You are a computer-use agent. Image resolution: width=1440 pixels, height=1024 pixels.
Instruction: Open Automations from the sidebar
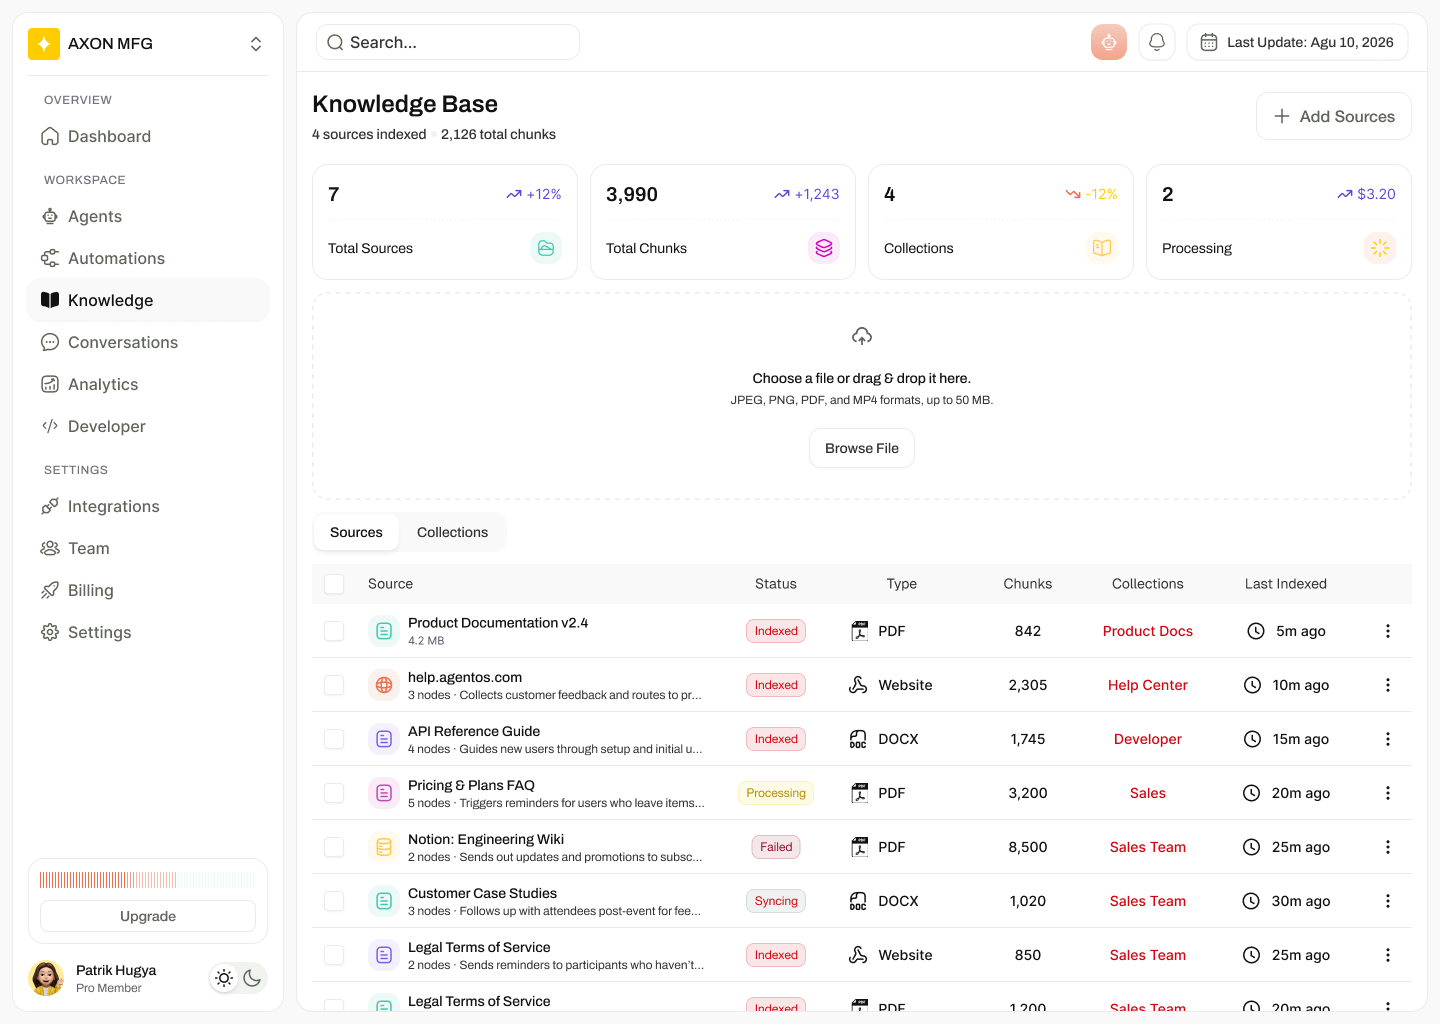coord(148,258)
